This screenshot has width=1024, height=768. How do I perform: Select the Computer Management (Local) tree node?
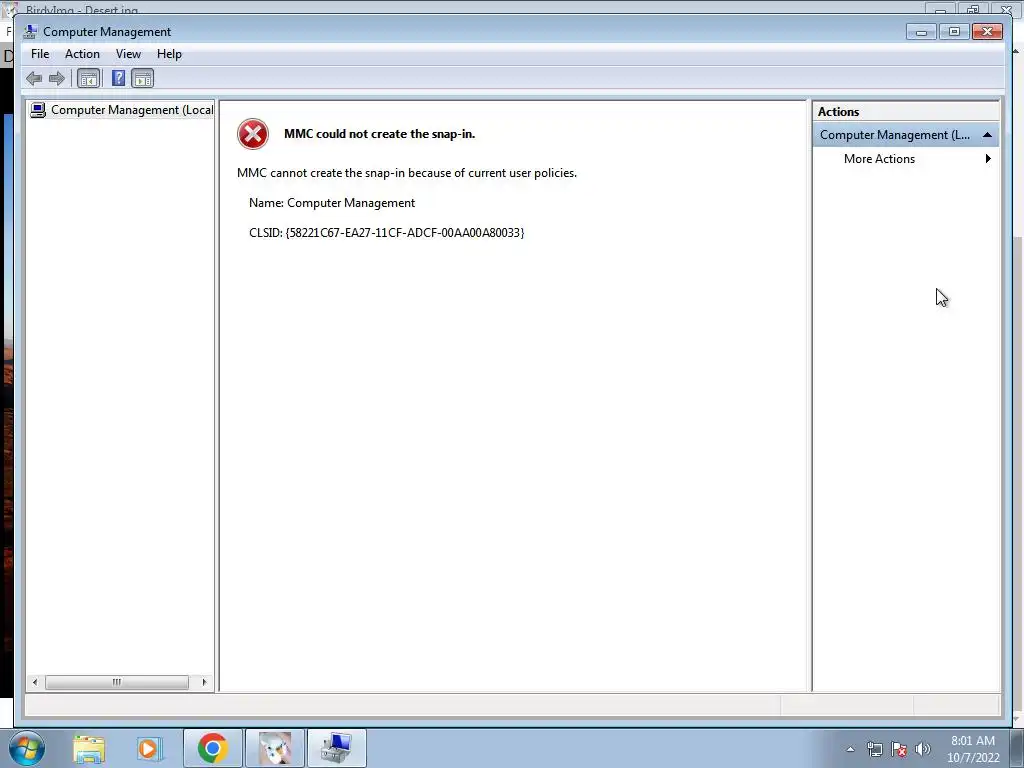tap(122, 110)
